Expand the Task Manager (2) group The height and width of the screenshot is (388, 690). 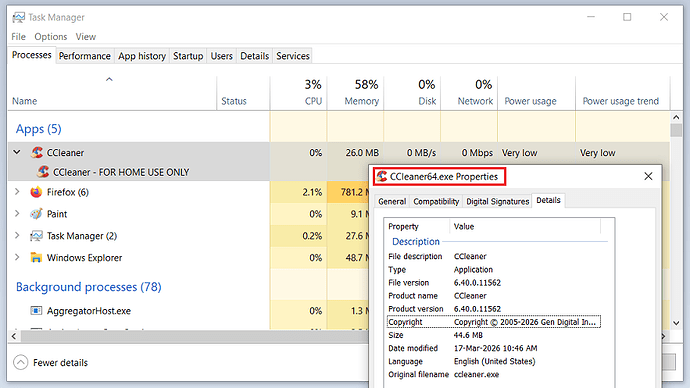[17, 235]
